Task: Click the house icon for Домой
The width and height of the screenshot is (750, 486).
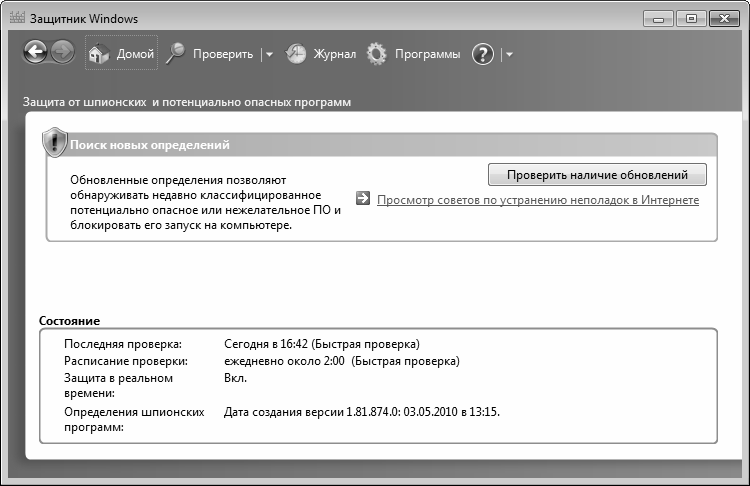Action: (99, 54)
